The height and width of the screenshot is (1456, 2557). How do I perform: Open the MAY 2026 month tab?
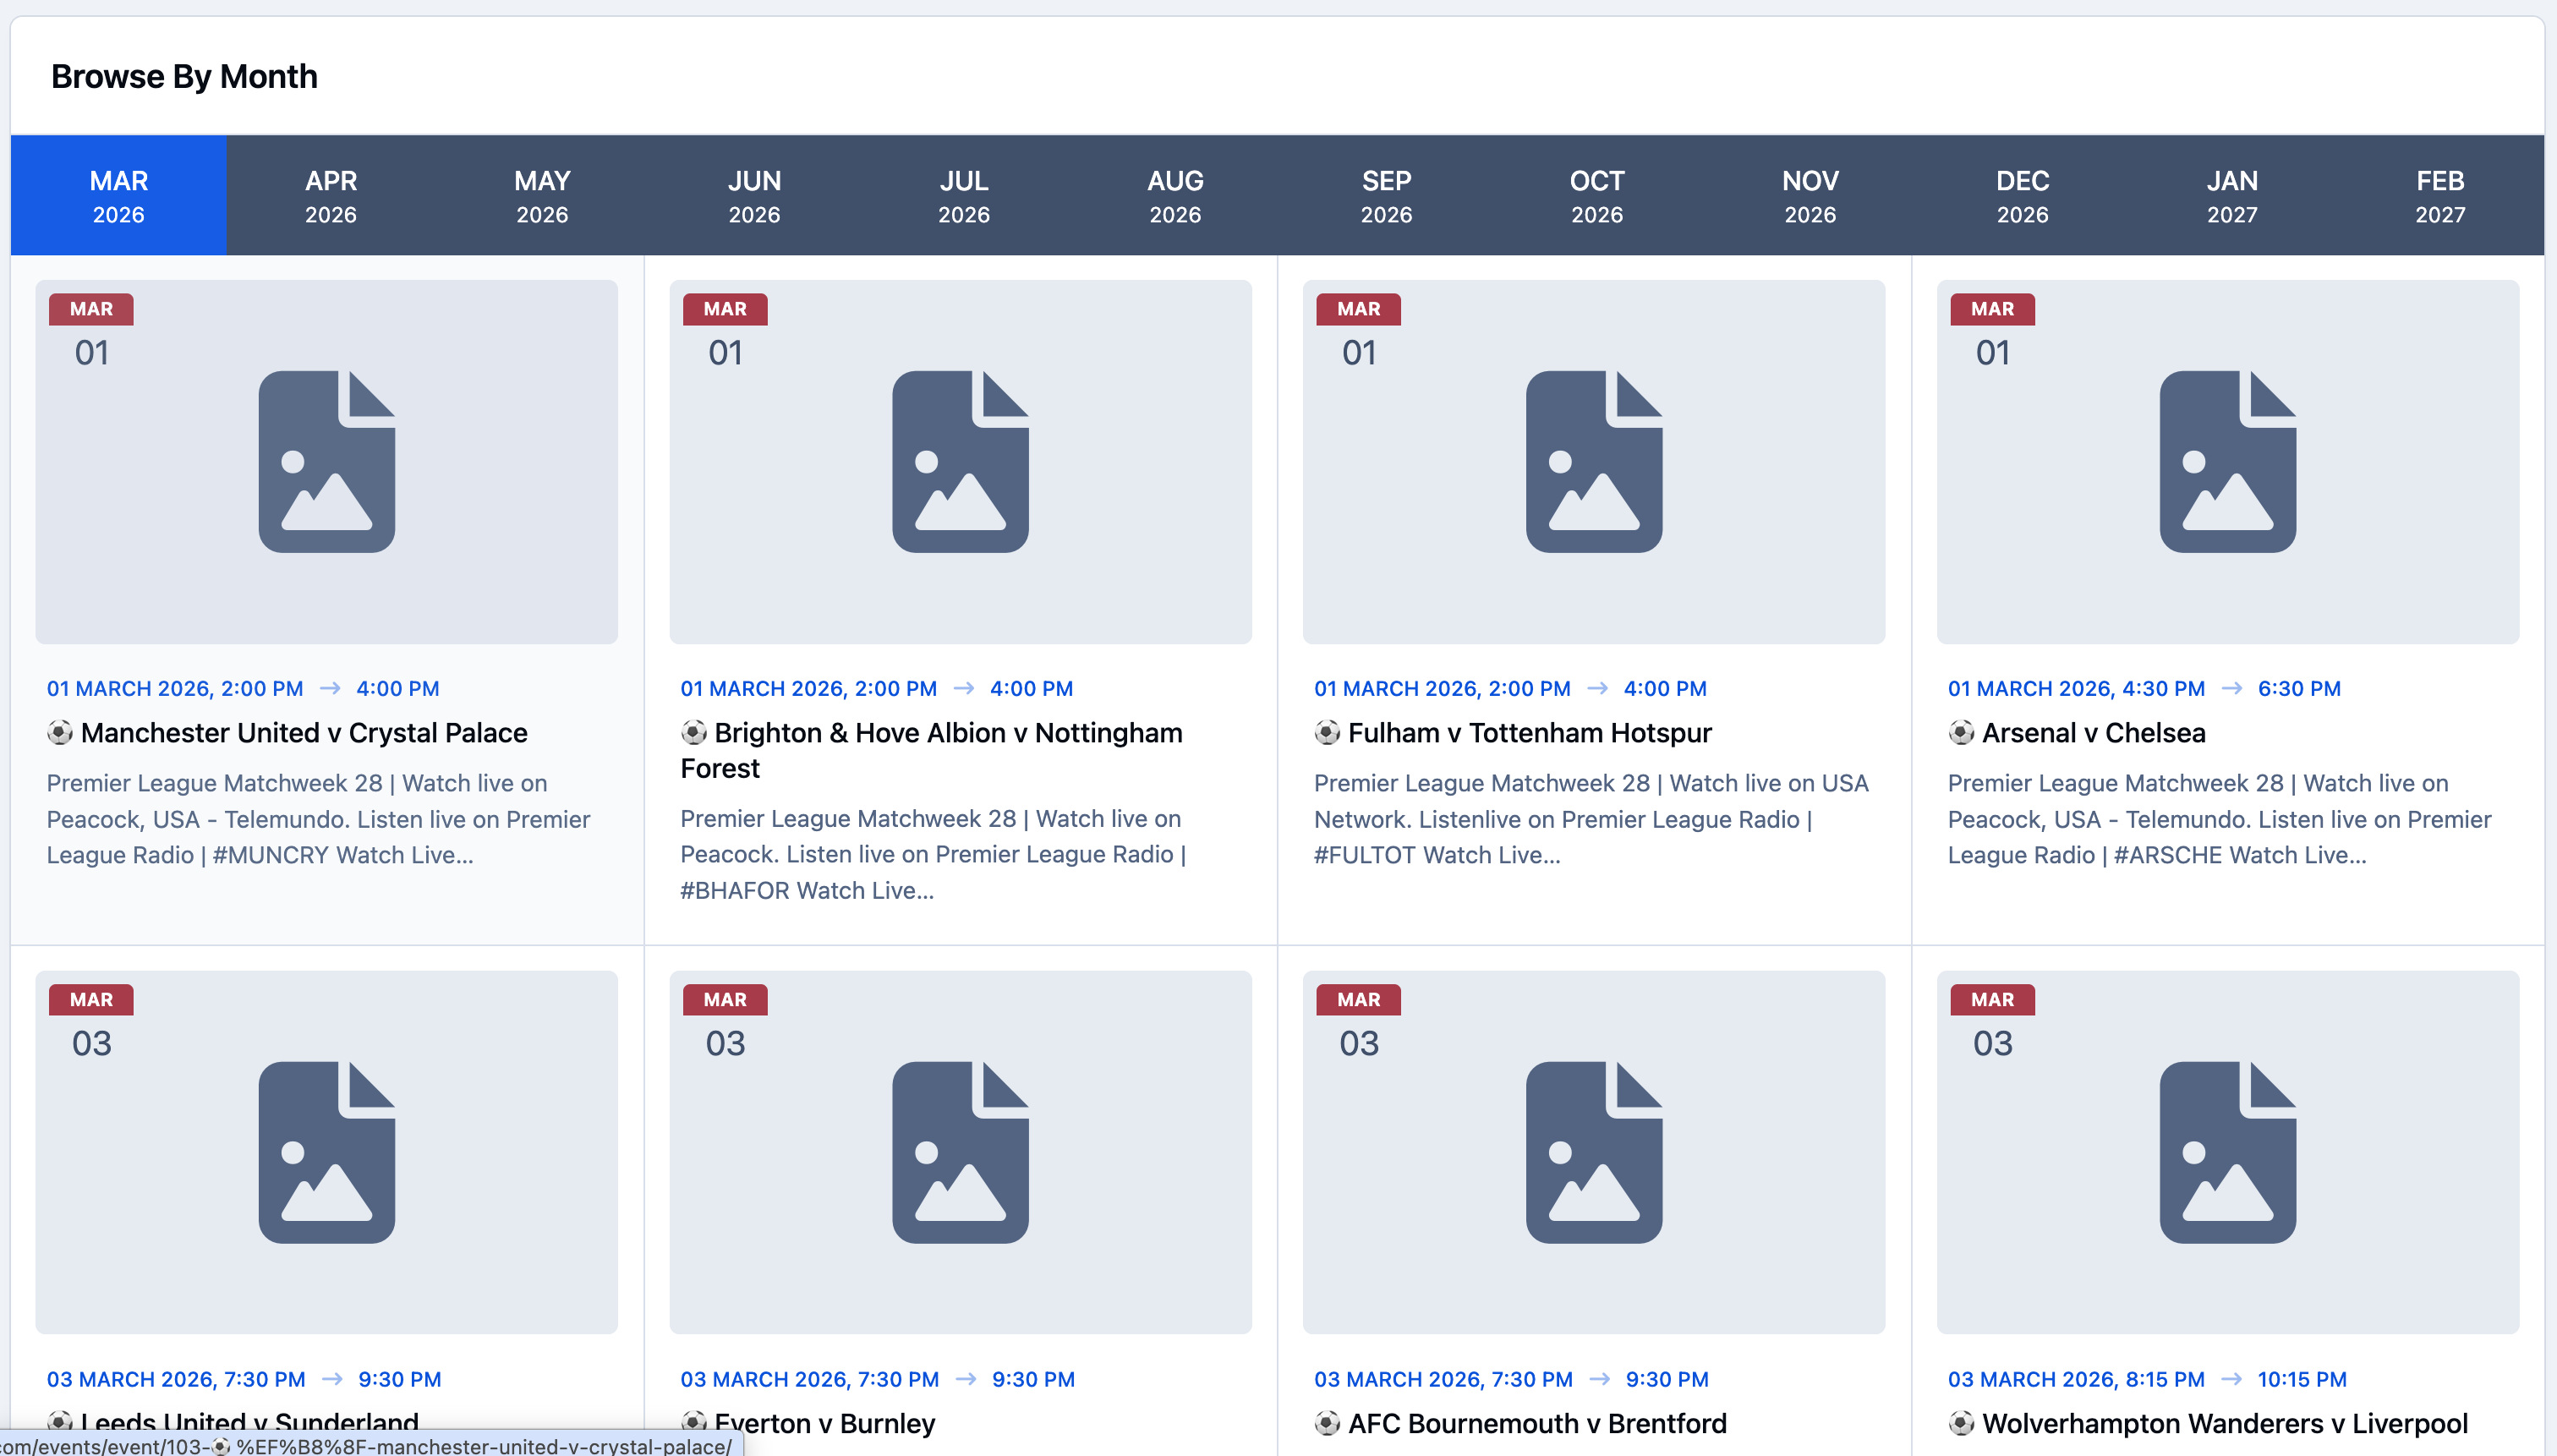542,196
